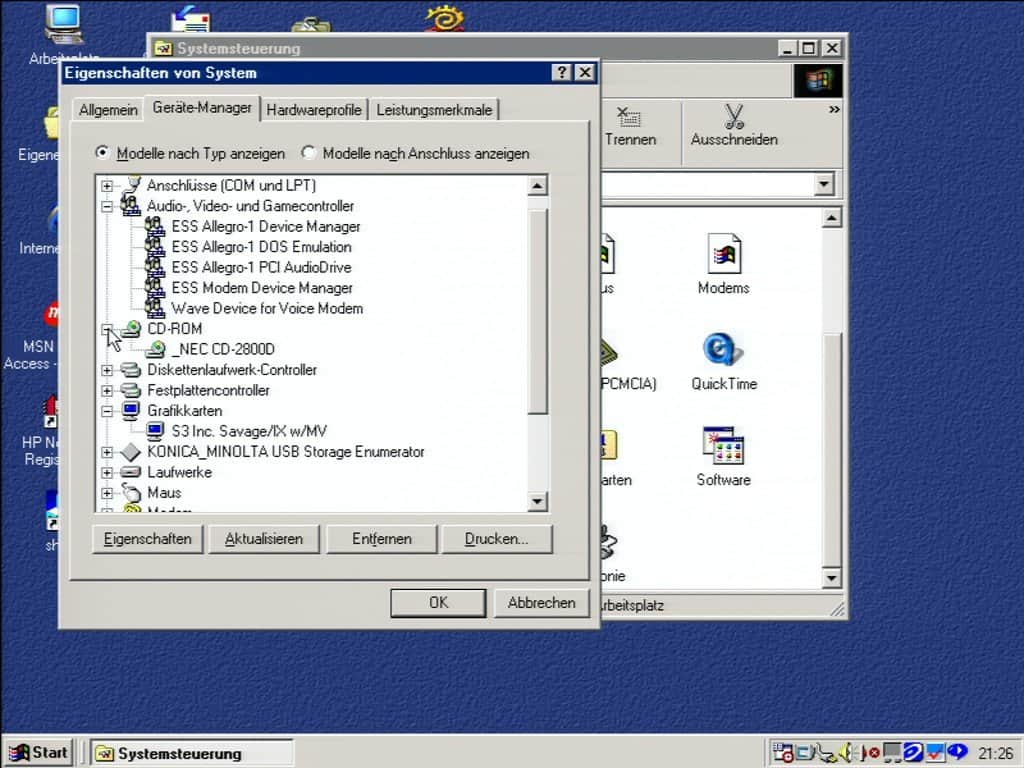Viewport: 1024px width, 768px height.
Task: Click the Systemsteuerung title bar folder icon
Action: pos(163,48)
